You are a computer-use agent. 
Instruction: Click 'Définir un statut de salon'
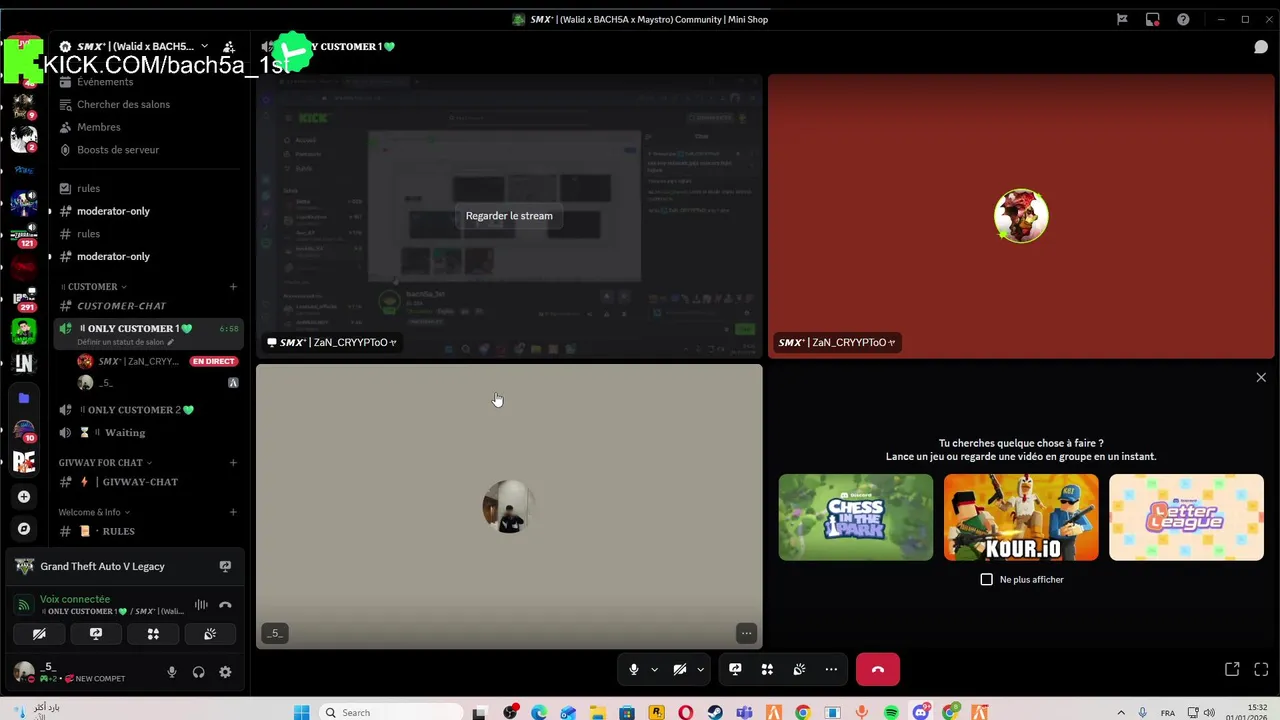125,342
